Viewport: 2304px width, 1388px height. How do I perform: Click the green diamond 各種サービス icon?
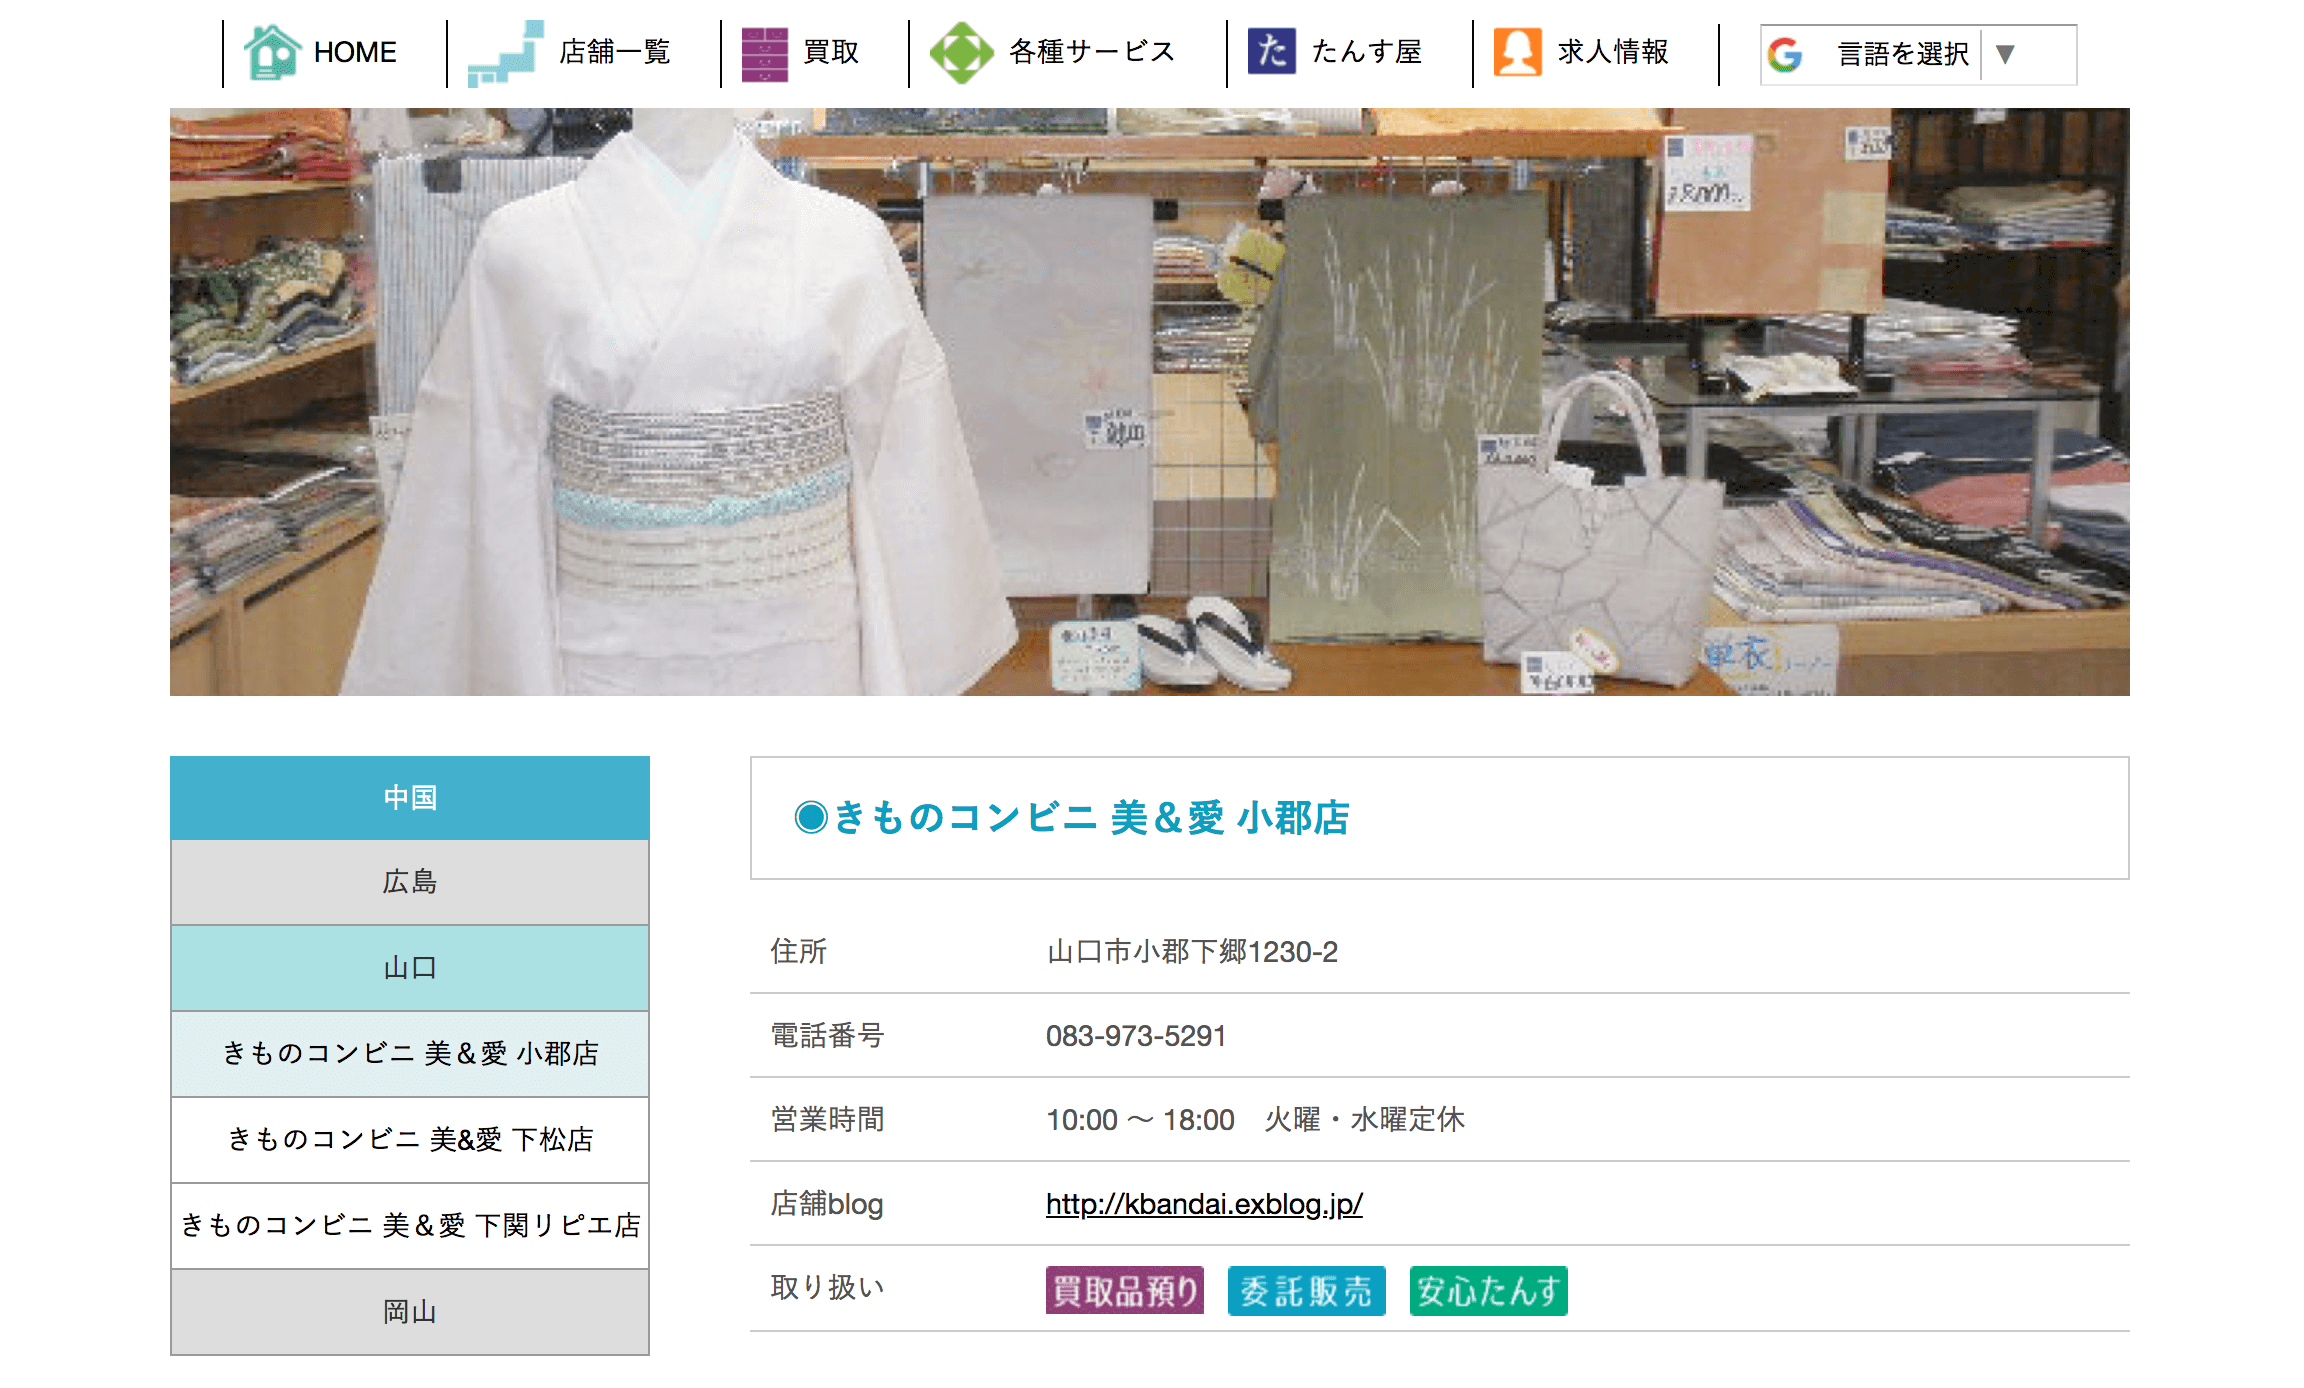click(961, 53)
